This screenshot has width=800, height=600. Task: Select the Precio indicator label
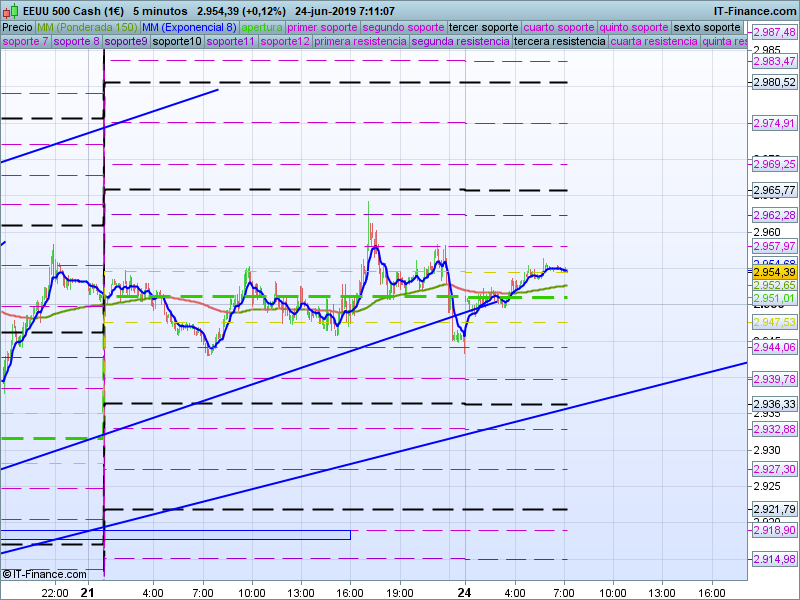coord(17,27)
